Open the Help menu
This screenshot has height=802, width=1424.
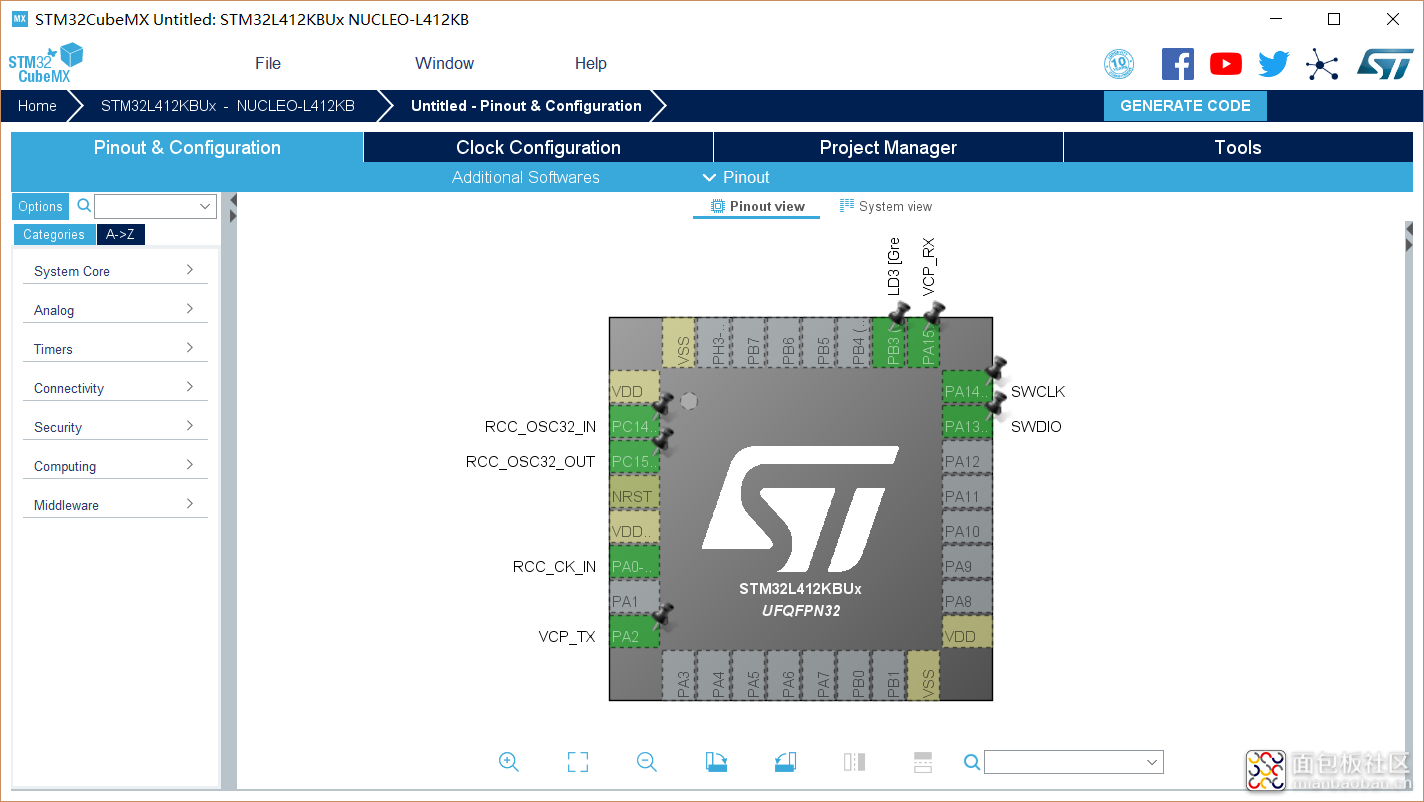591,63
